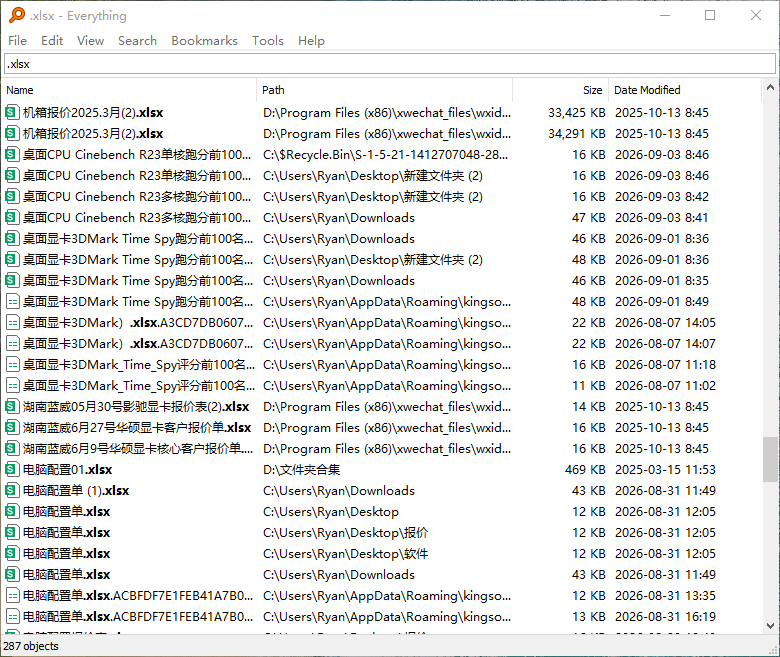Click file icon of 3DMark Time Spy row modified 2026-09-01 8:35
780x657 pixels.
(x=12, y=280)
